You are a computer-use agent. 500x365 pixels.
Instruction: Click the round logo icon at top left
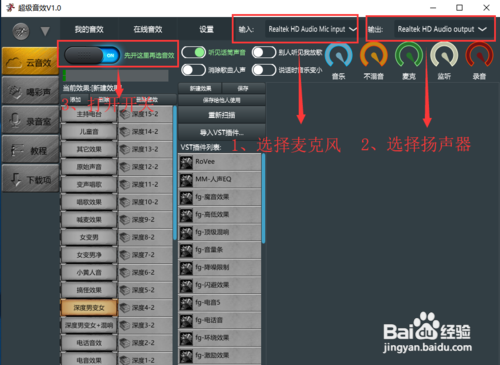tap(21, 31)
